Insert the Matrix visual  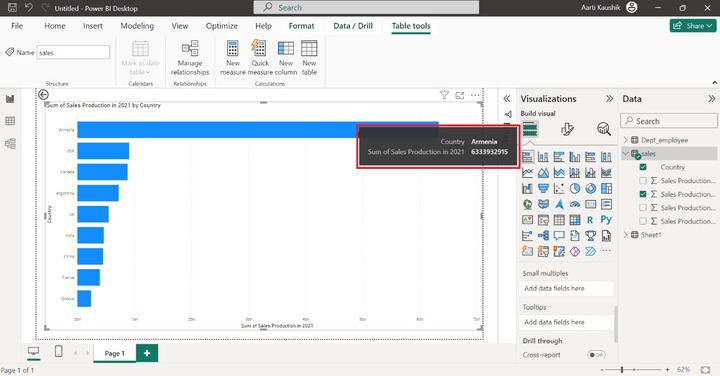point(575,220)
